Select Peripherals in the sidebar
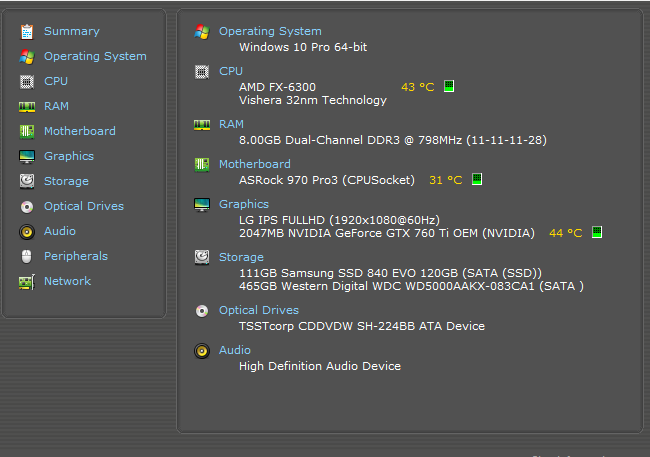The height and width of the screenshot is (457, 650). (76, 256)
